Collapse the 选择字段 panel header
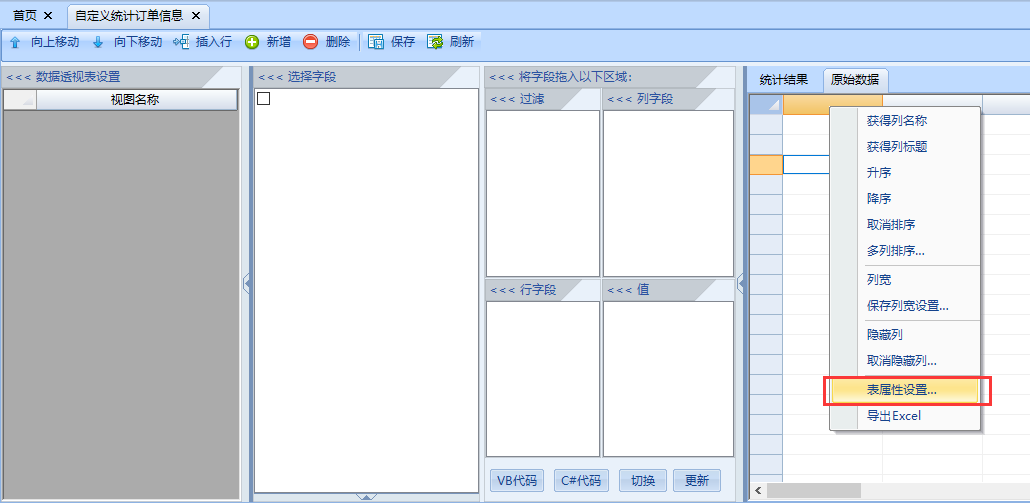1030x503 pixels. [366, 77]
